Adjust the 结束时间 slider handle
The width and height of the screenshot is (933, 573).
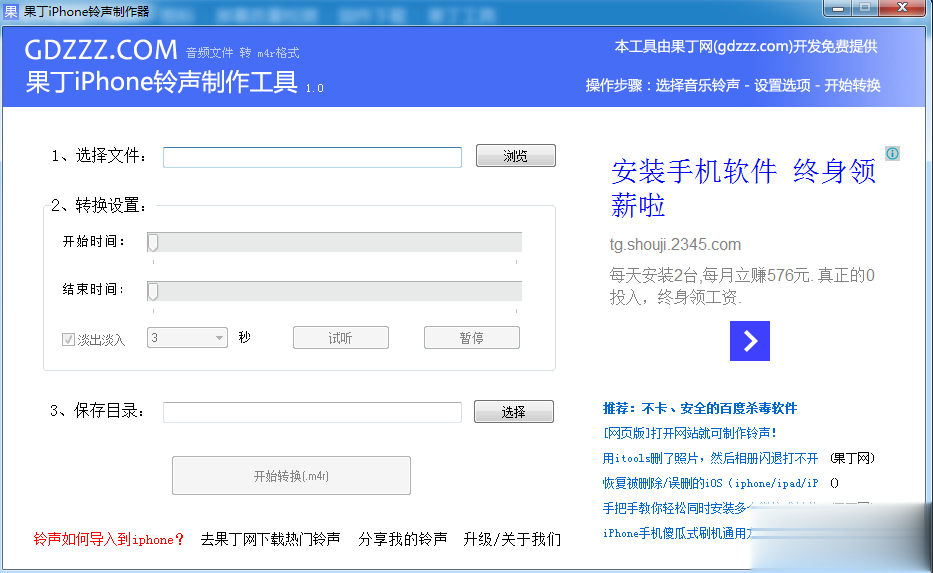coord(153,291)
